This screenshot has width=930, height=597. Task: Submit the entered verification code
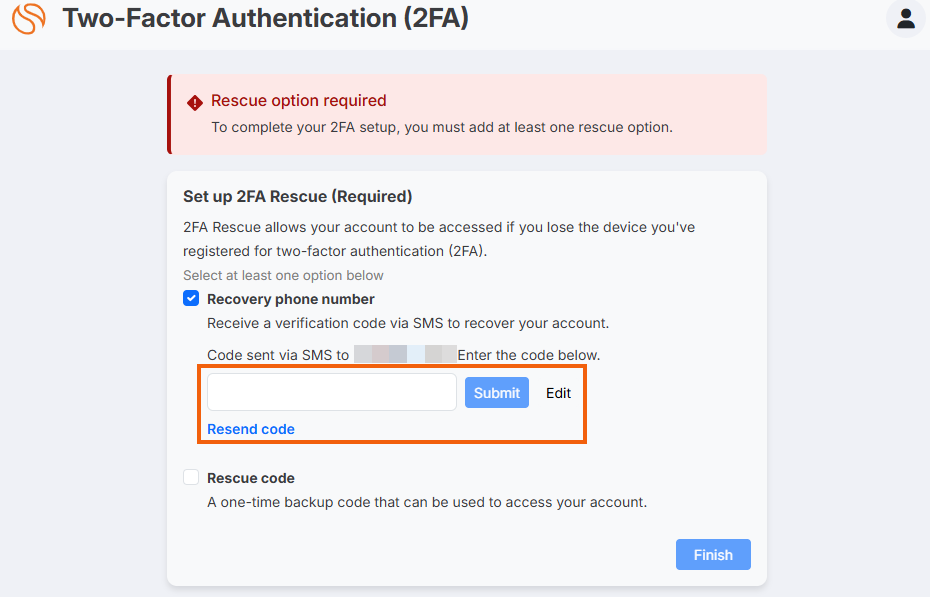[x=496, y=392]
